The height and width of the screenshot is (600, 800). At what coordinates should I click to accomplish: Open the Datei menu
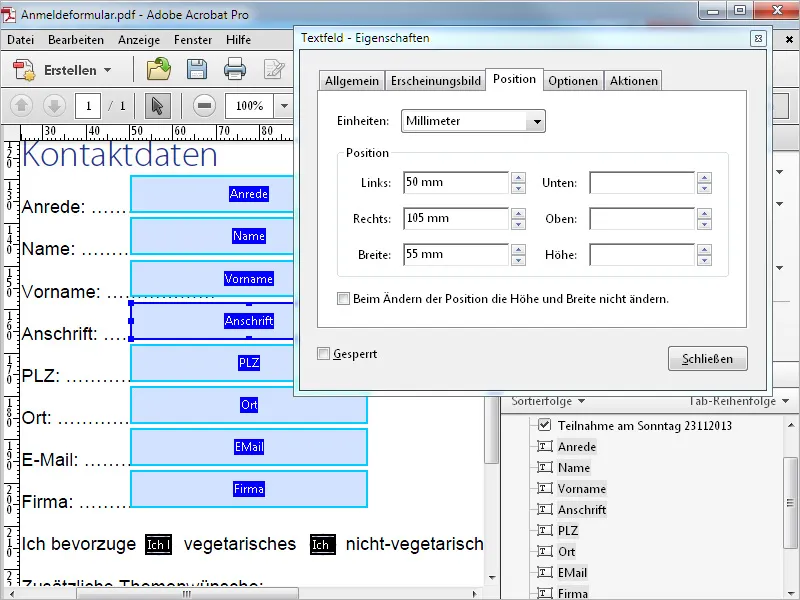tap(20, 40)
